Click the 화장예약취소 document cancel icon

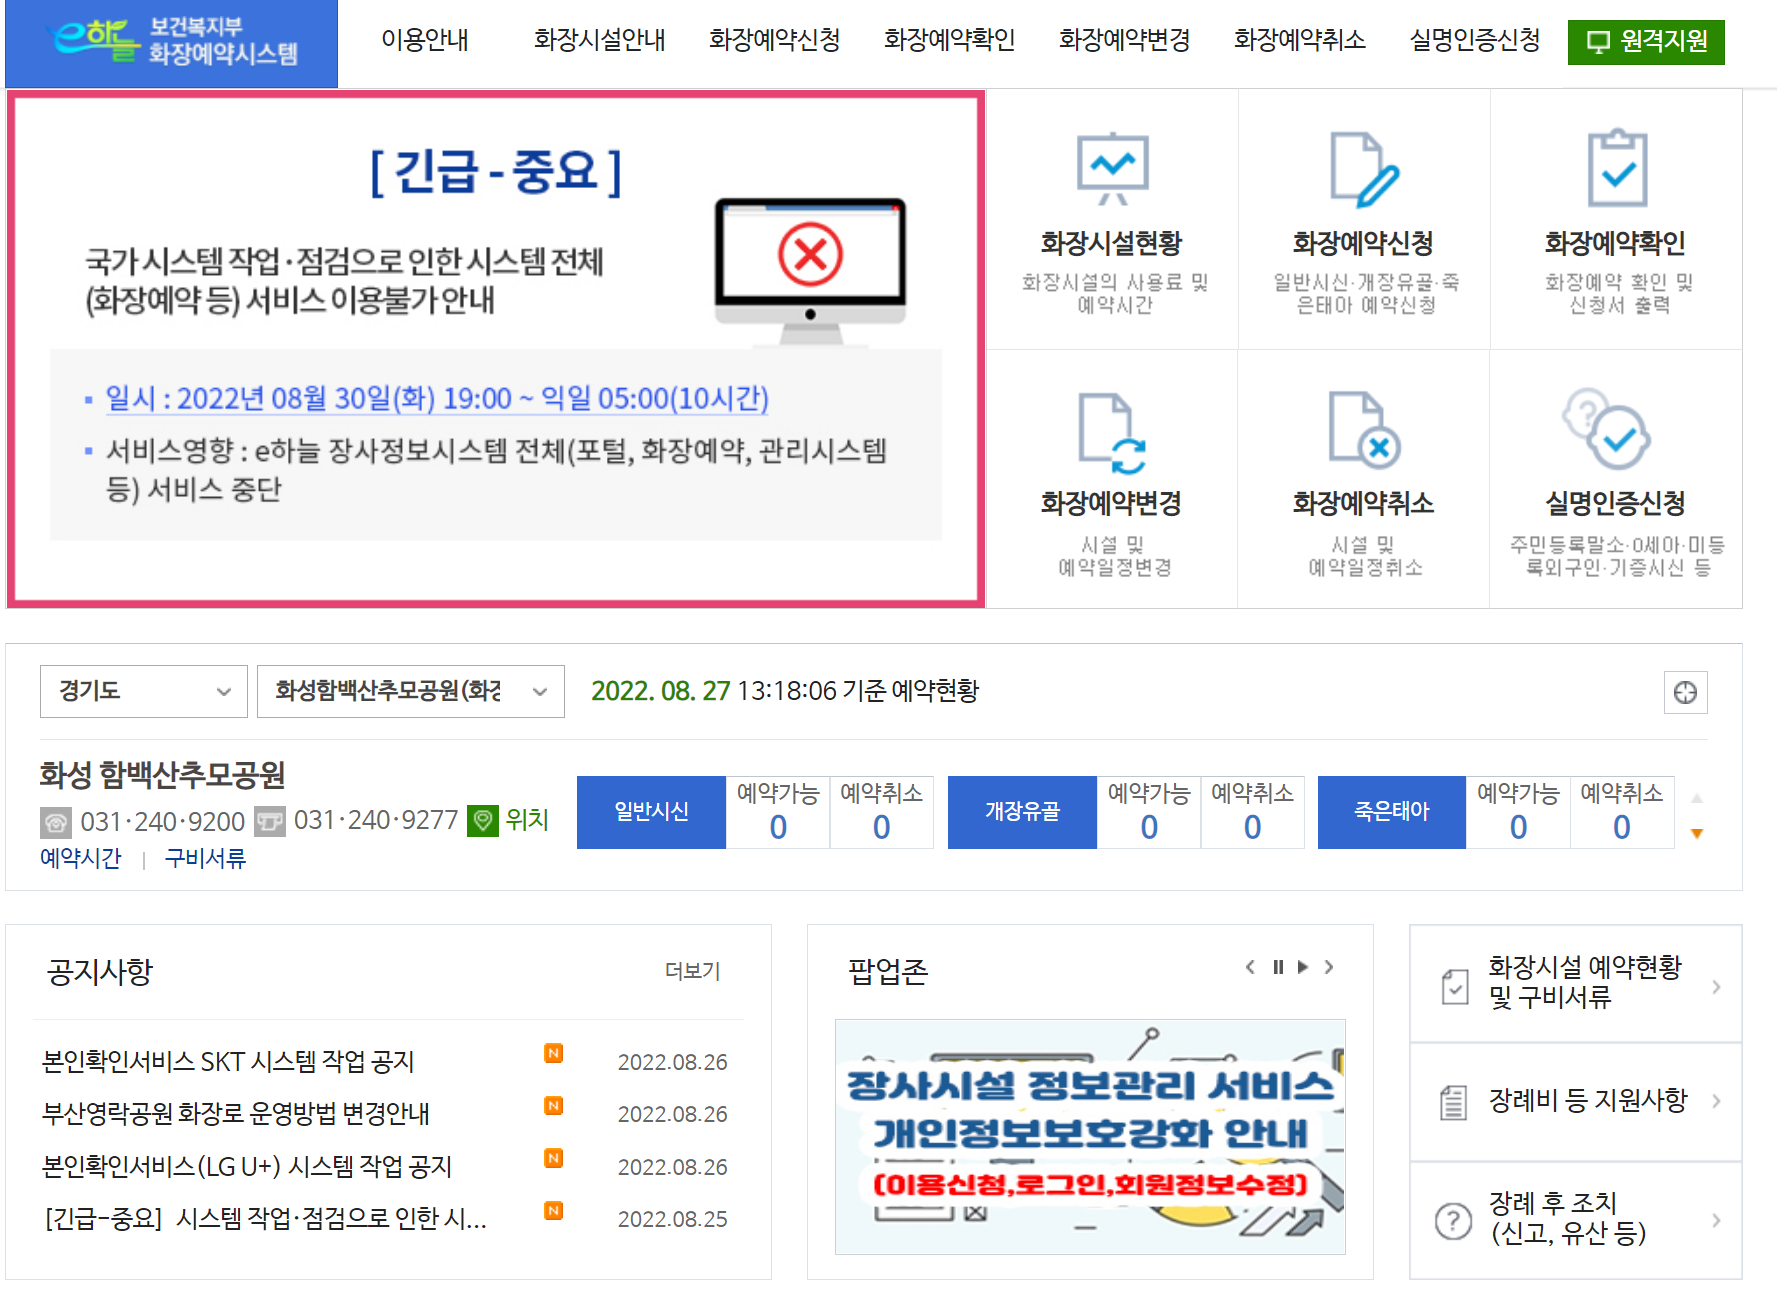pos(1364,430)
